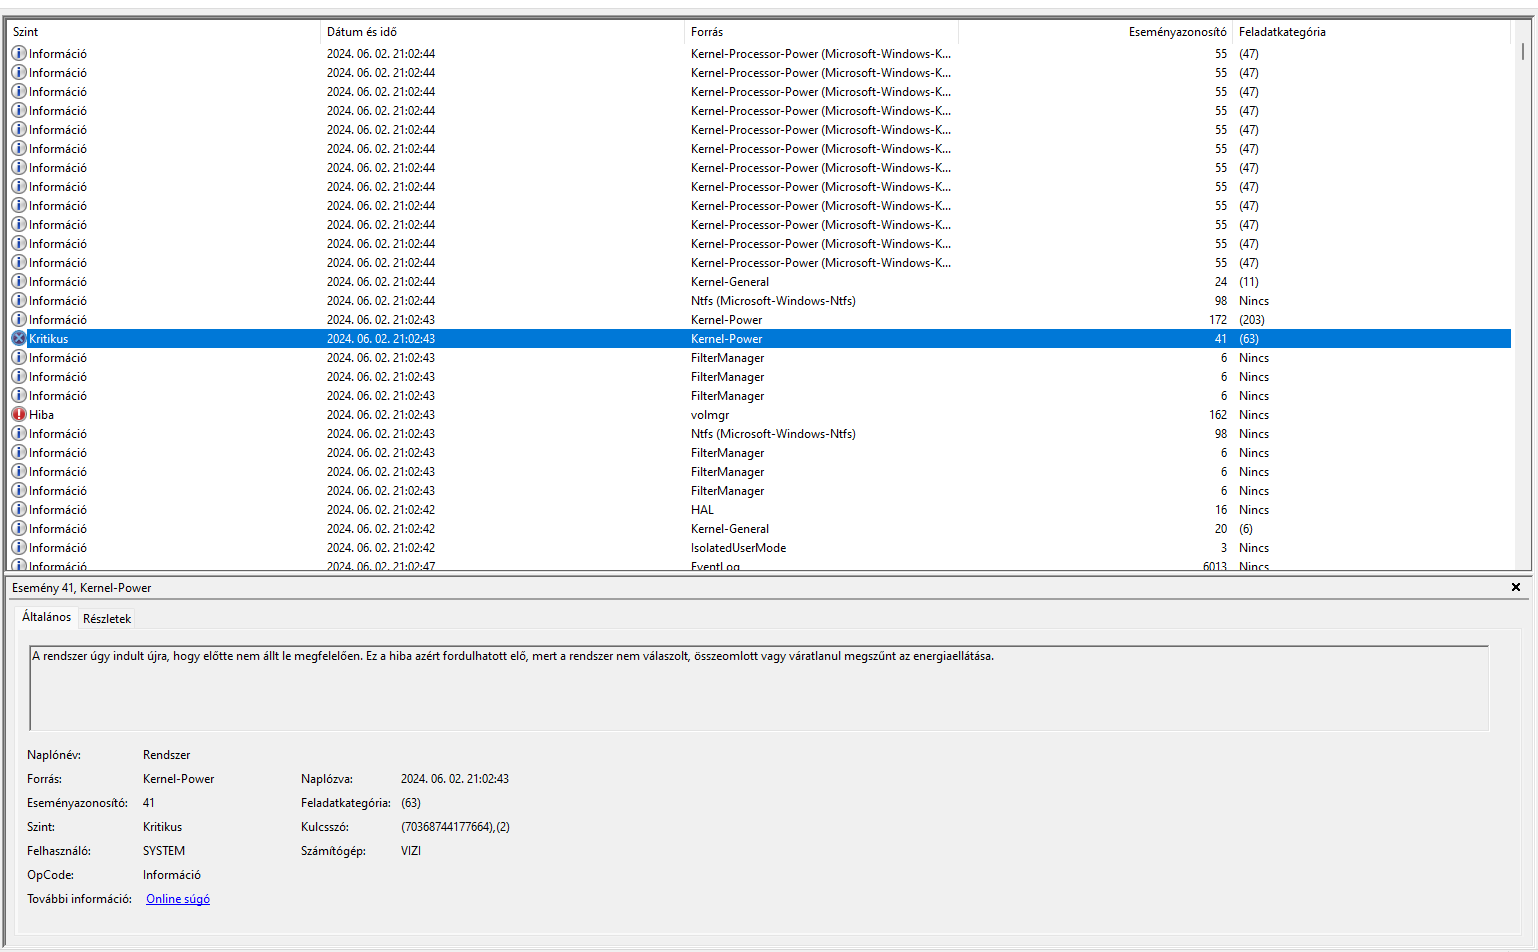Click the SYSTEM user value in details
The height and width of the screenshot is (952, 1538).
point(164,851)
